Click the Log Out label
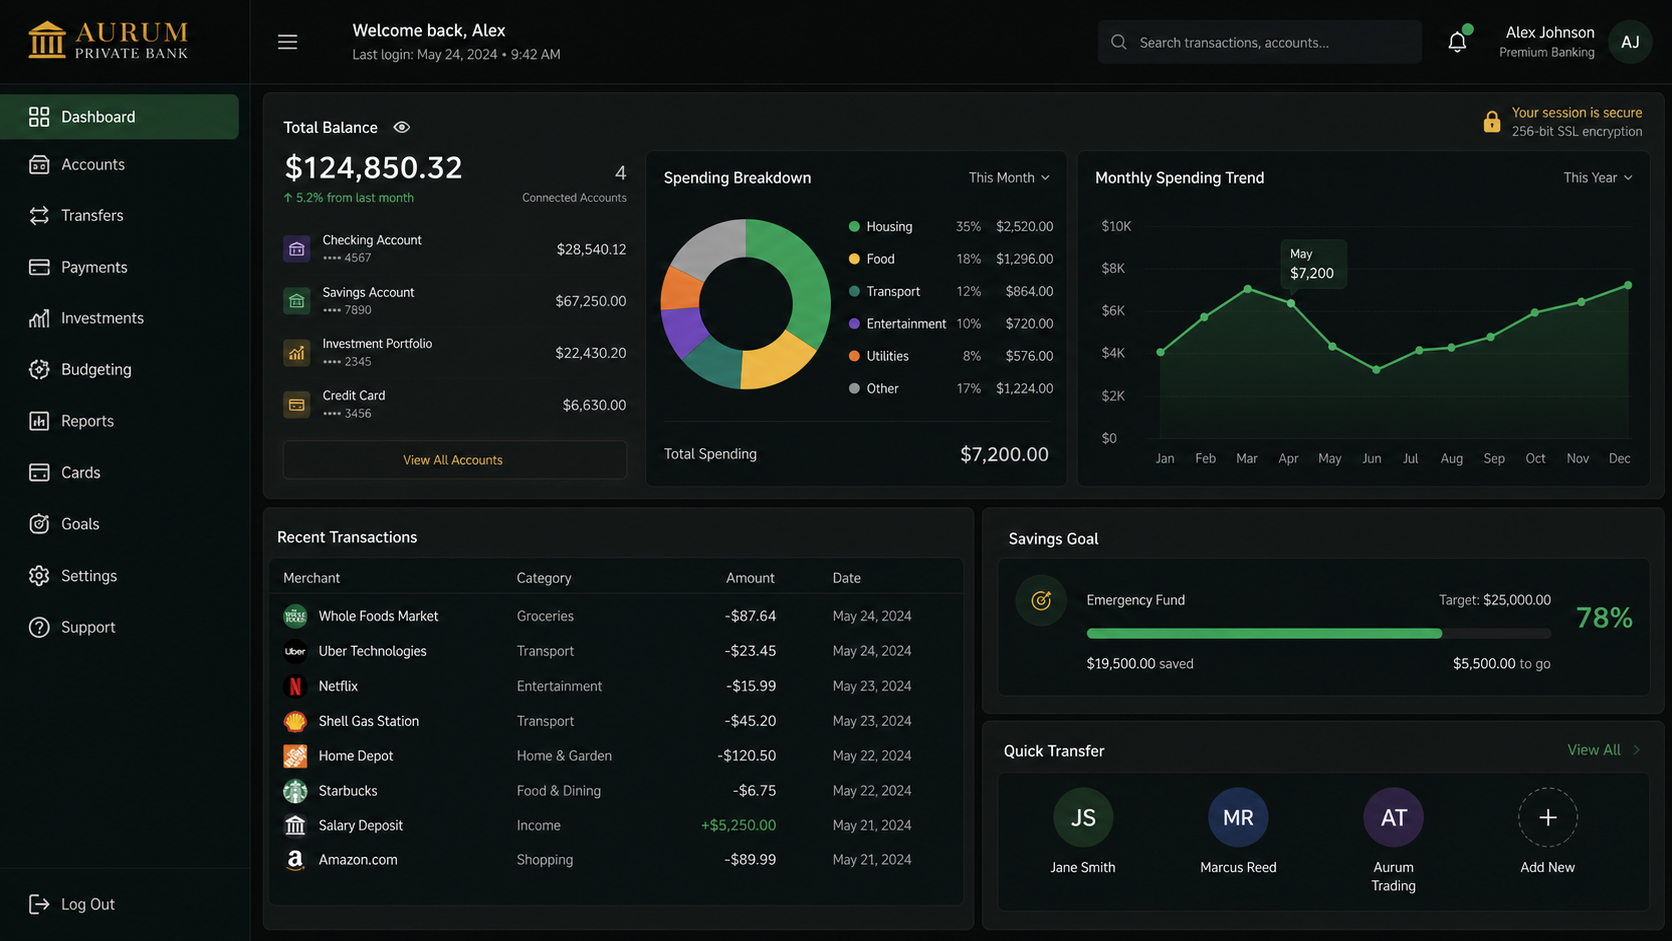1672x941 pixels. (88, 904)
